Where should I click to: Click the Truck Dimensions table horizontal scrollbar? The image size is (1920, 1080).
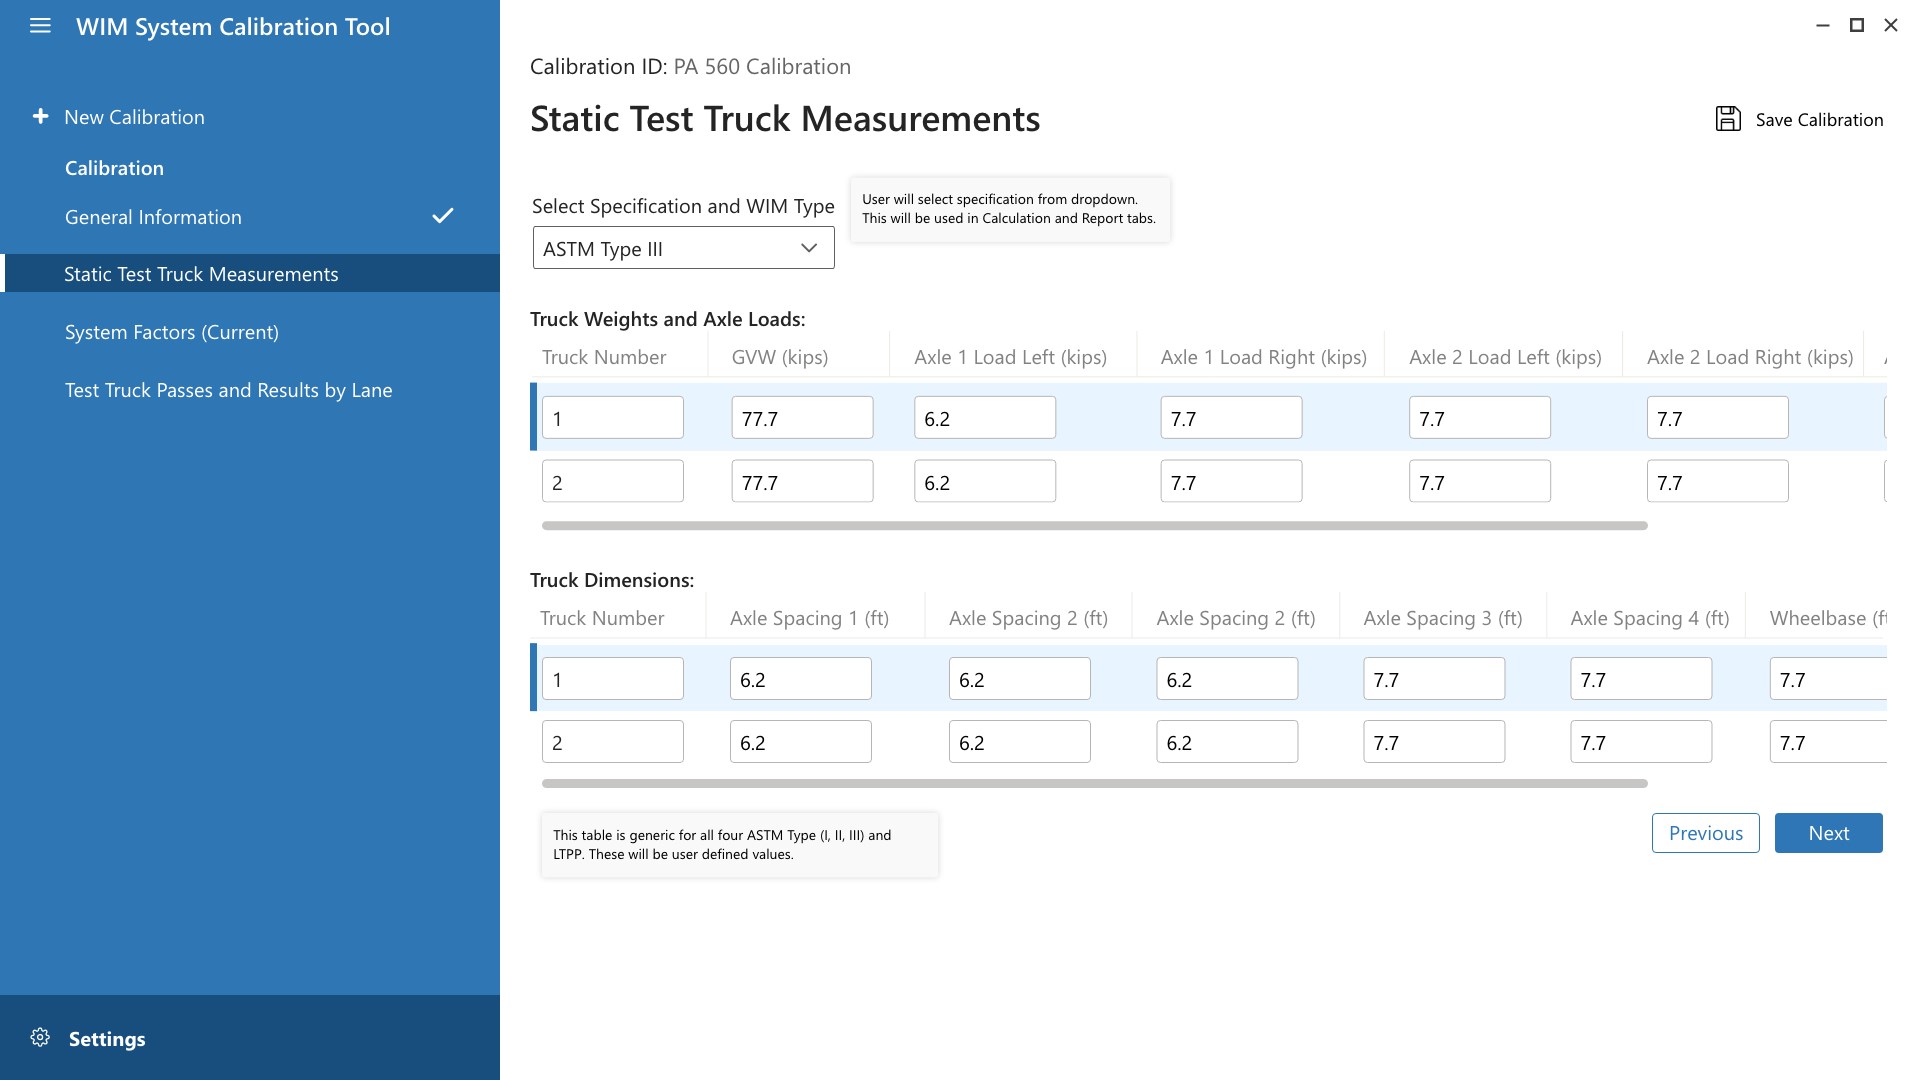coord(1094,783)
